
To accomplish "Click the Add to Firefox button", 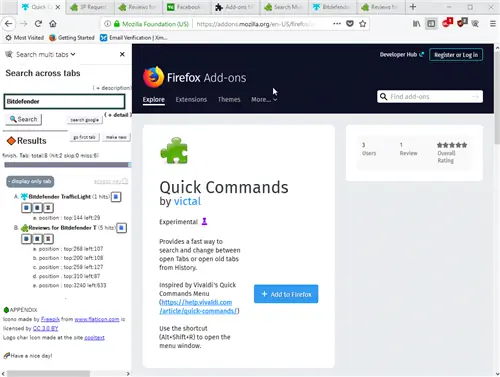I will tap(286, 294).
